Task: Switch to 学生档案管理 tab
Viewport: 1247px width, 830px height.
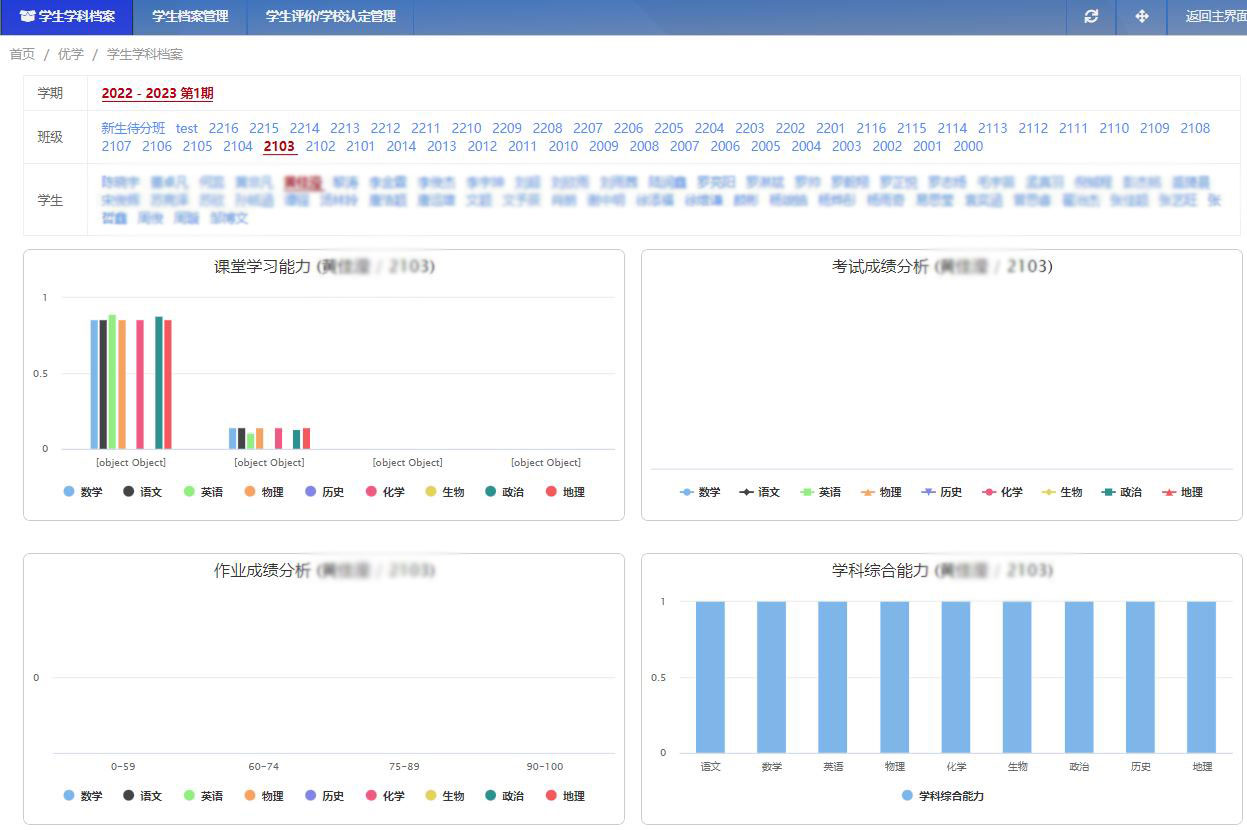Action: pyautogui.click(x=190, y=17)
